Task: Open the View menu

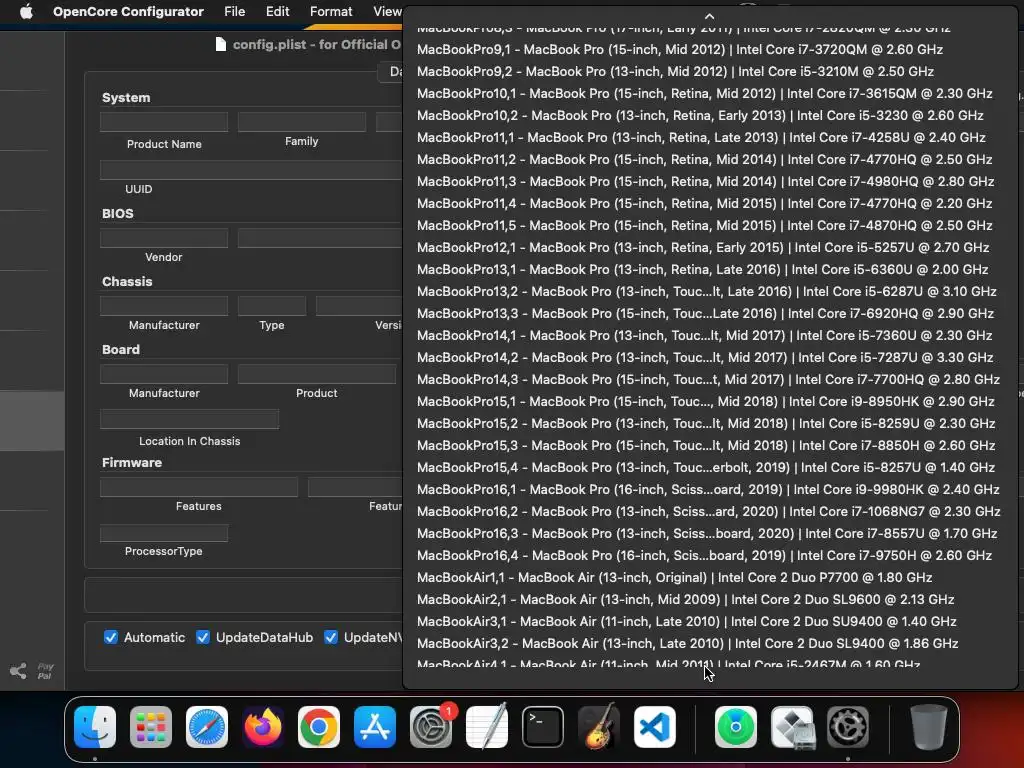Action: (387, 11)
